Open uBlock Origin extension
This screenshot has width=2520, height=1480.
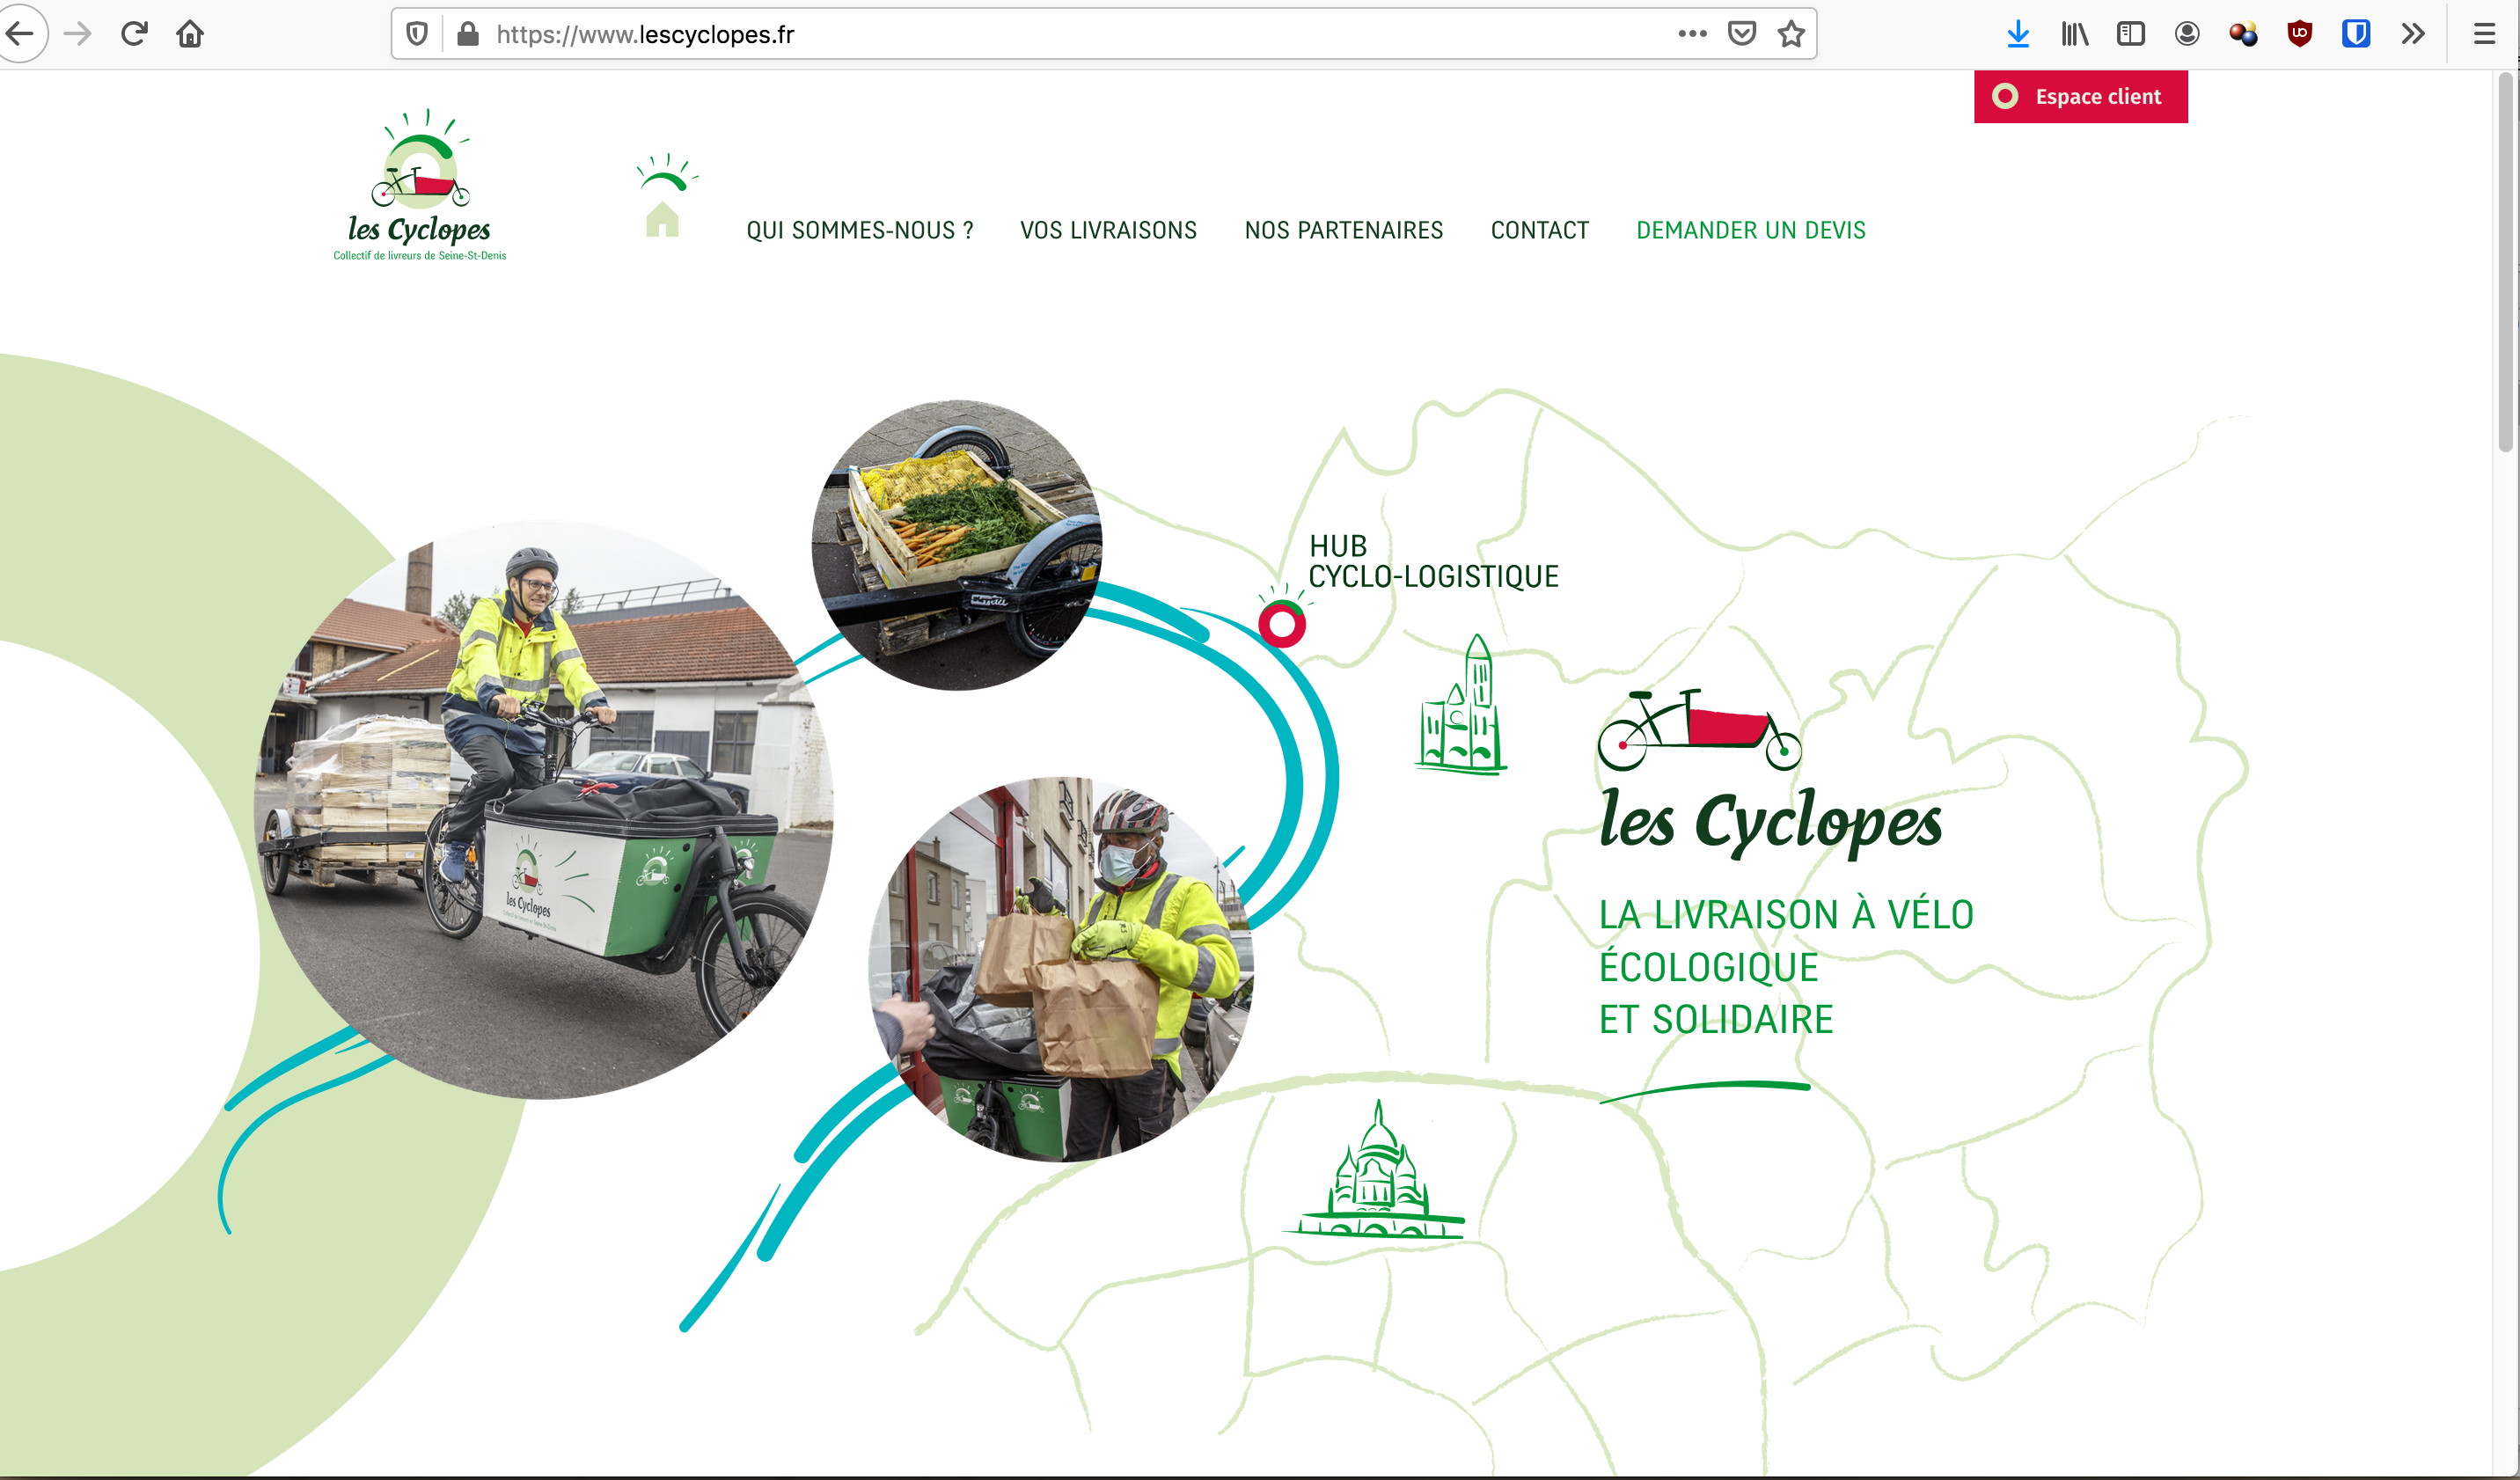coord(2299,34)
